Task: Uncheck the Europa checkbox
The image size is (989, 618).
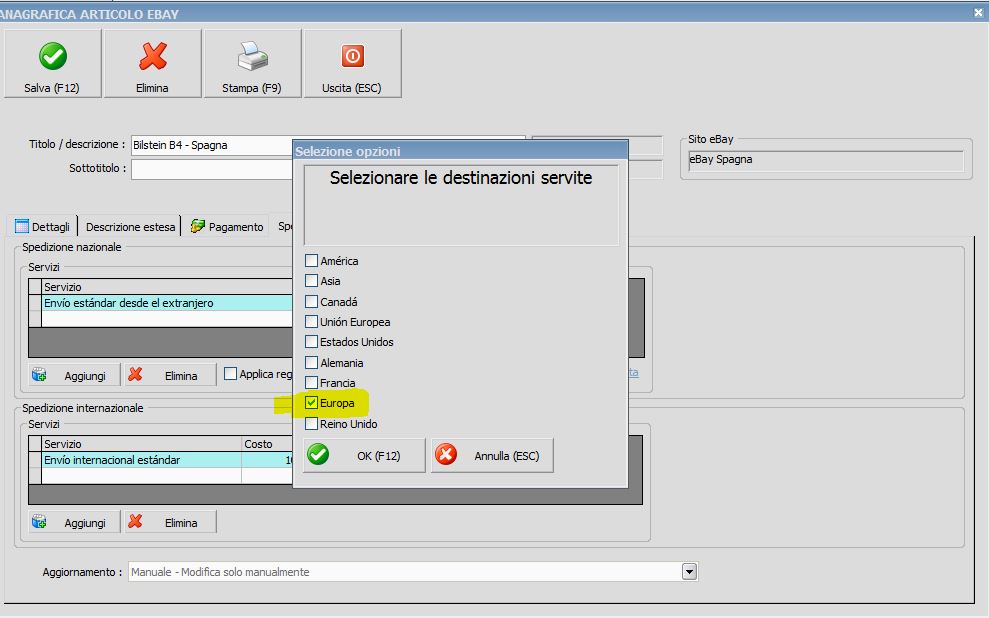Action: coord(312,403)
